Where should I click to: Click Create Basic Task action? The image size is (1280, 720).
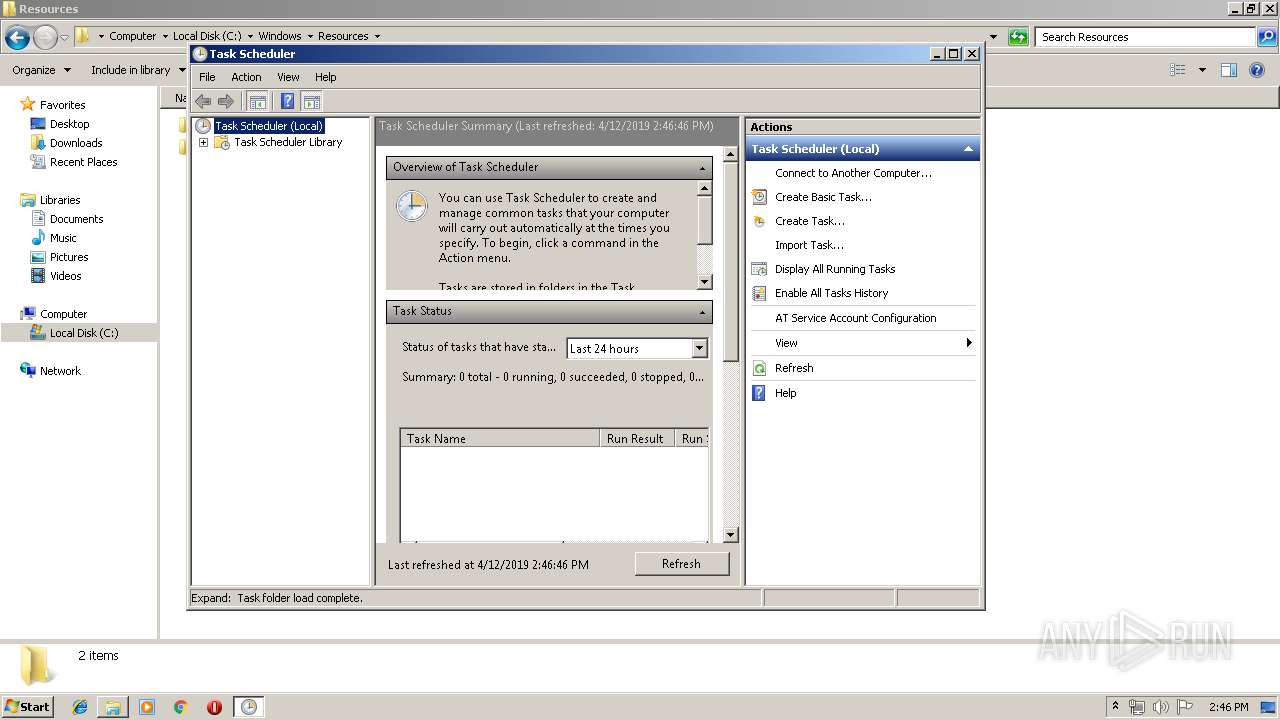pos(823,197)
